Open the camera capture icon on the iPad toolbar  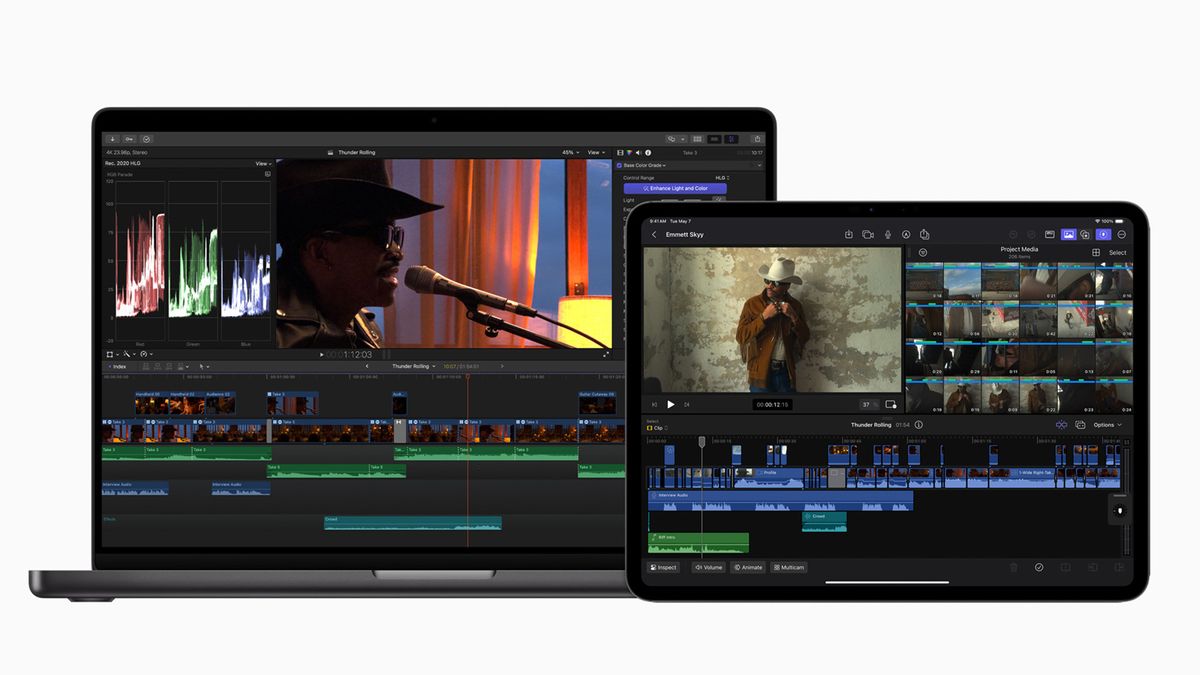tap(867, 233)
